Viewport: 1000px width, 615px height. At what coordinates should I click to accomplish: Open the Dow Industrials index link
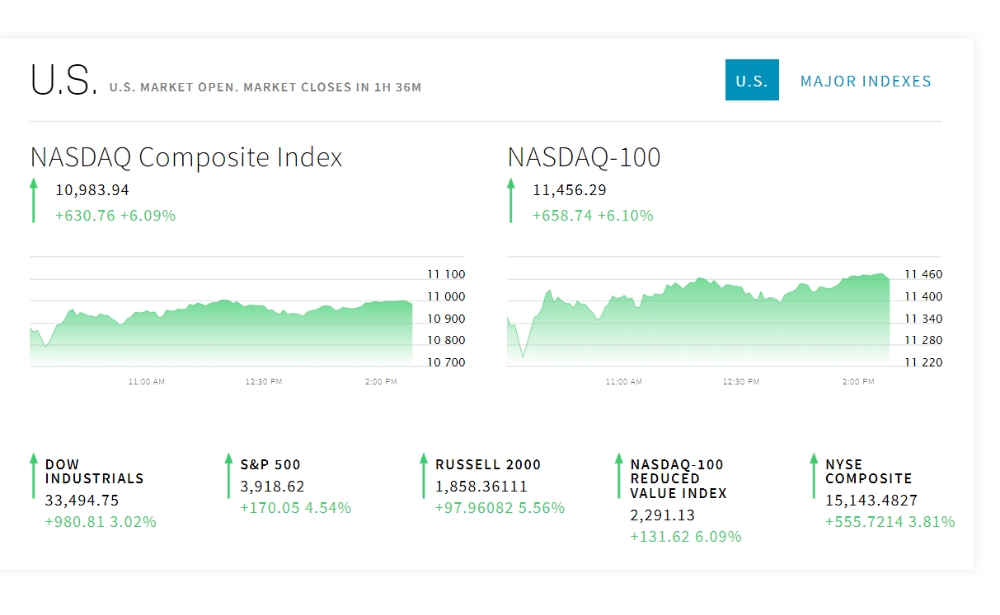(94, 471)
